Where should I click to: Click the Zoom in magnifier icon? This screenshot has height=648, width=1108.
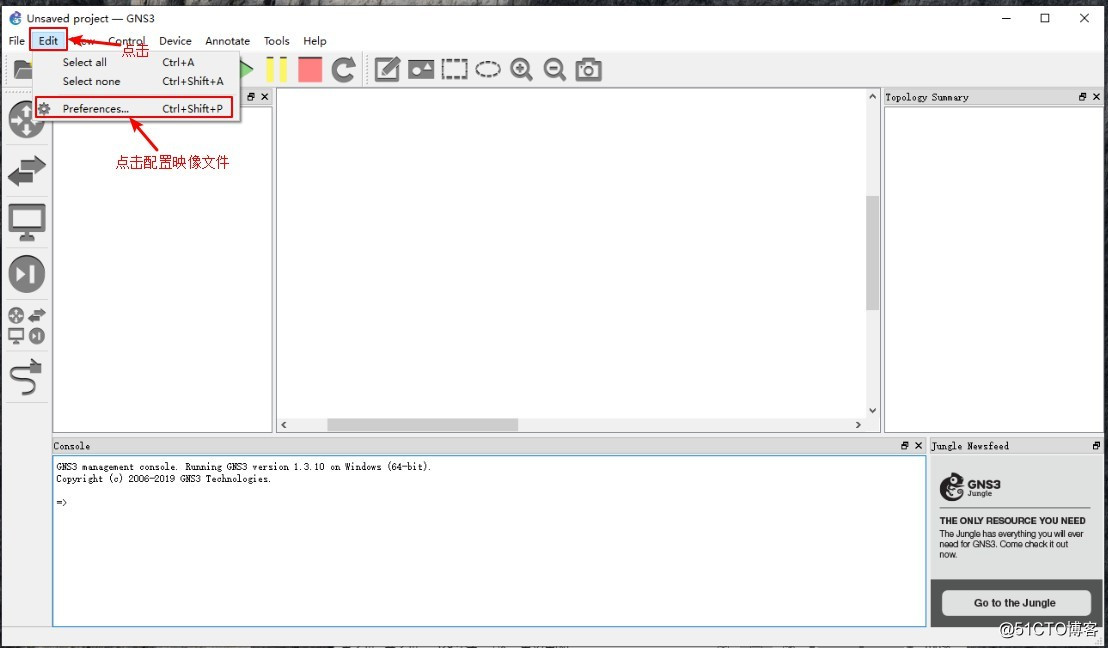[x=521, y=69]
